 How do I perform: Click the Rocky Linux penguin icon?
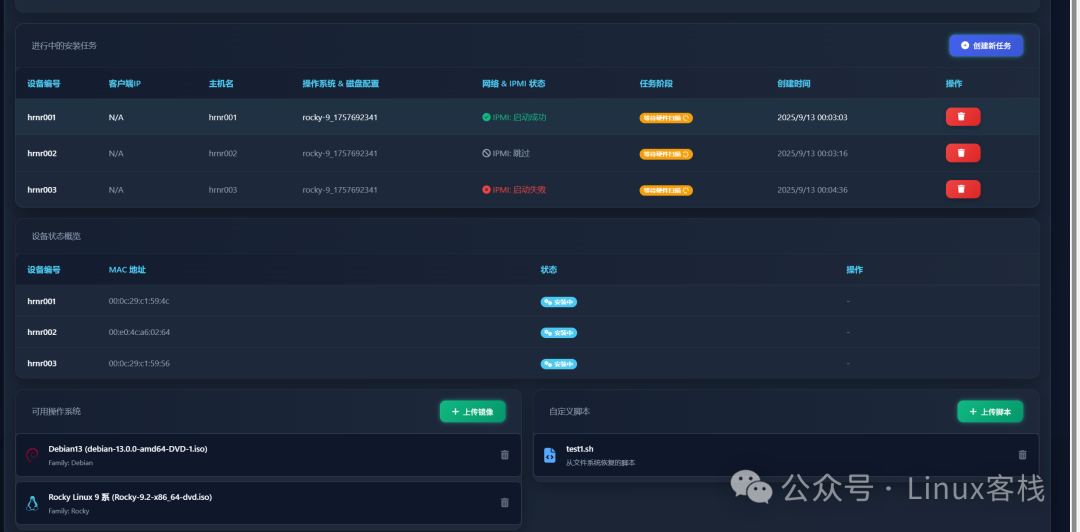pos(32,503)
